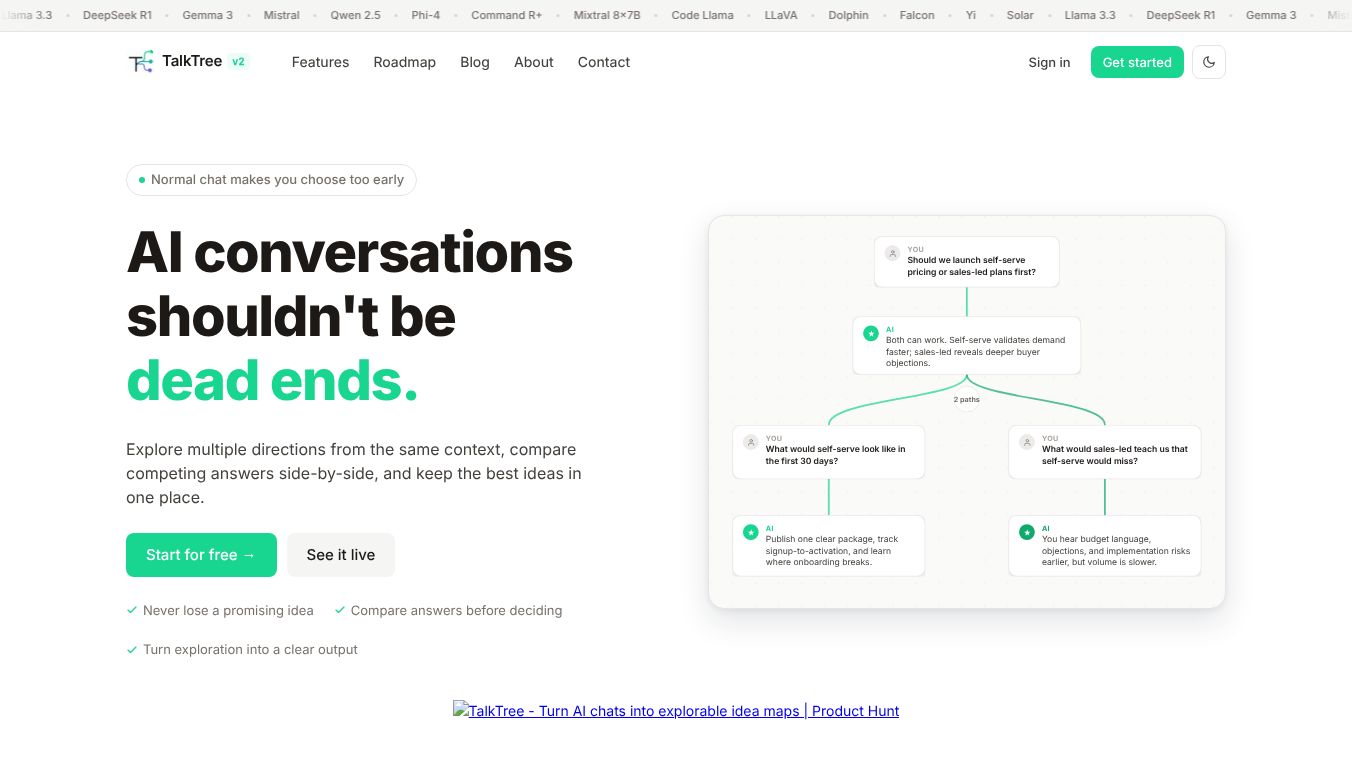Click 'Command R+' in the model ticker
This screenshot has width=1352, height=760.
tap(507, 15)
